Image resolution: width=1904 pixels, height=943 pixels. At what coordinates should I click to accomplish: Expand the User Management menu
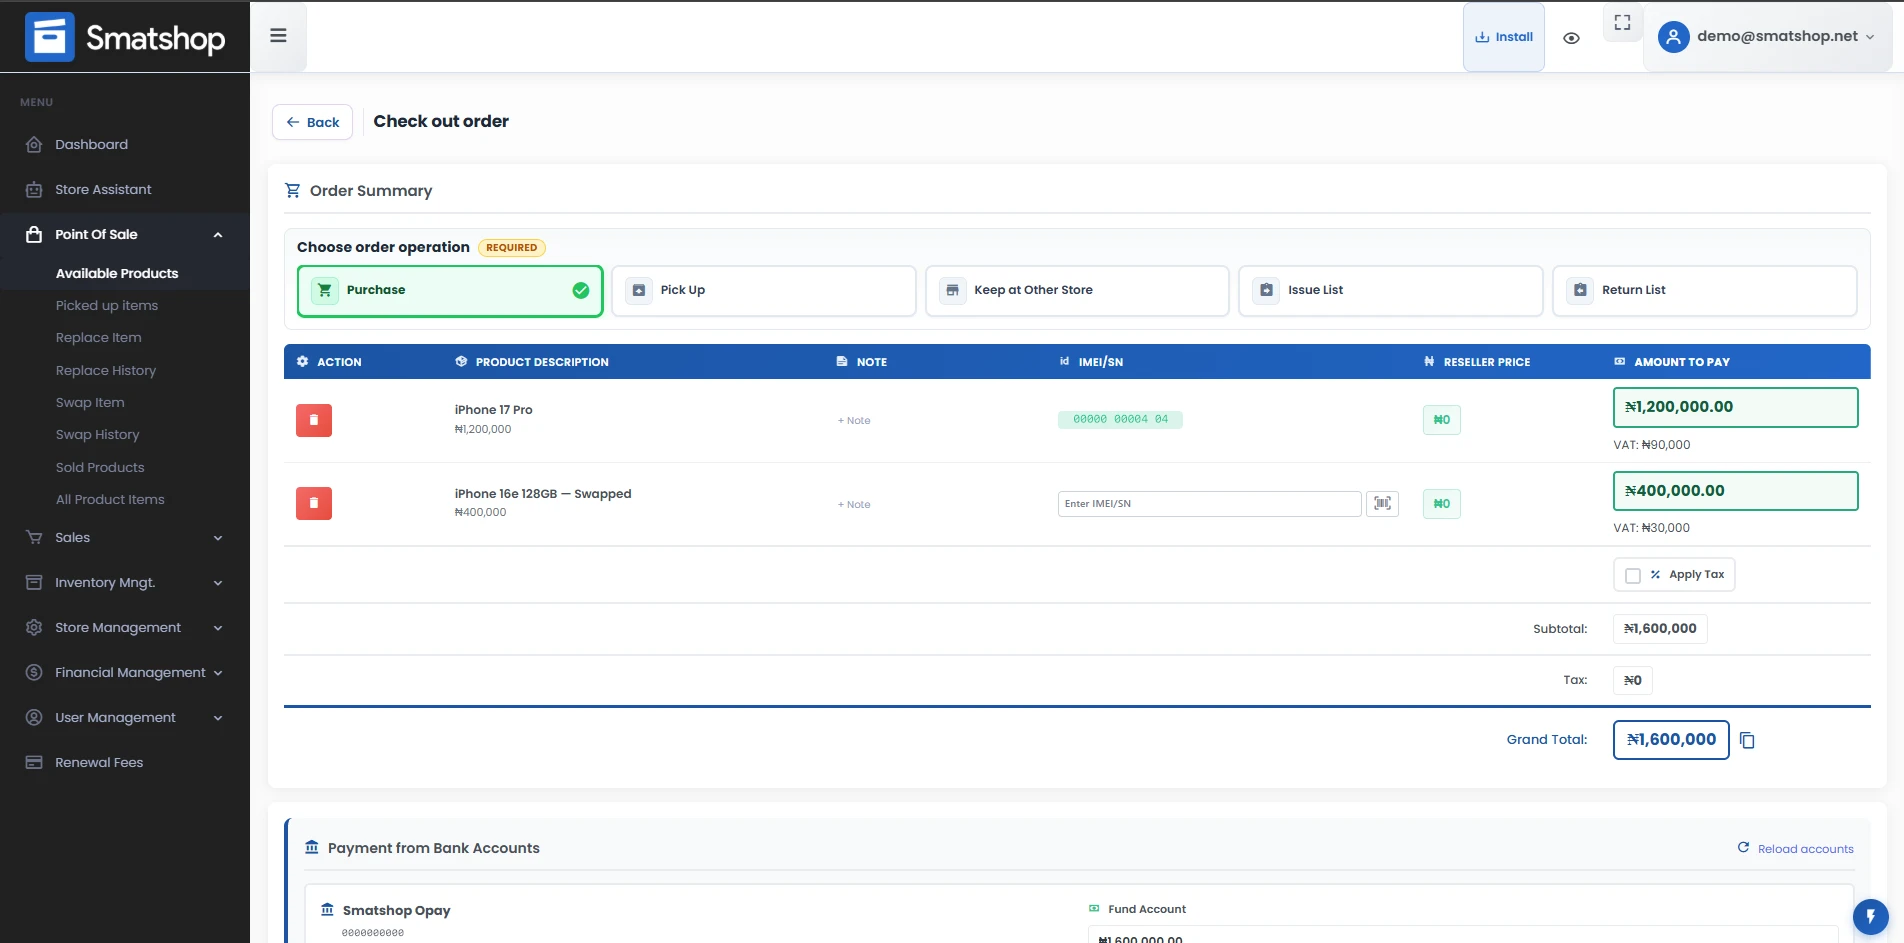125,717
